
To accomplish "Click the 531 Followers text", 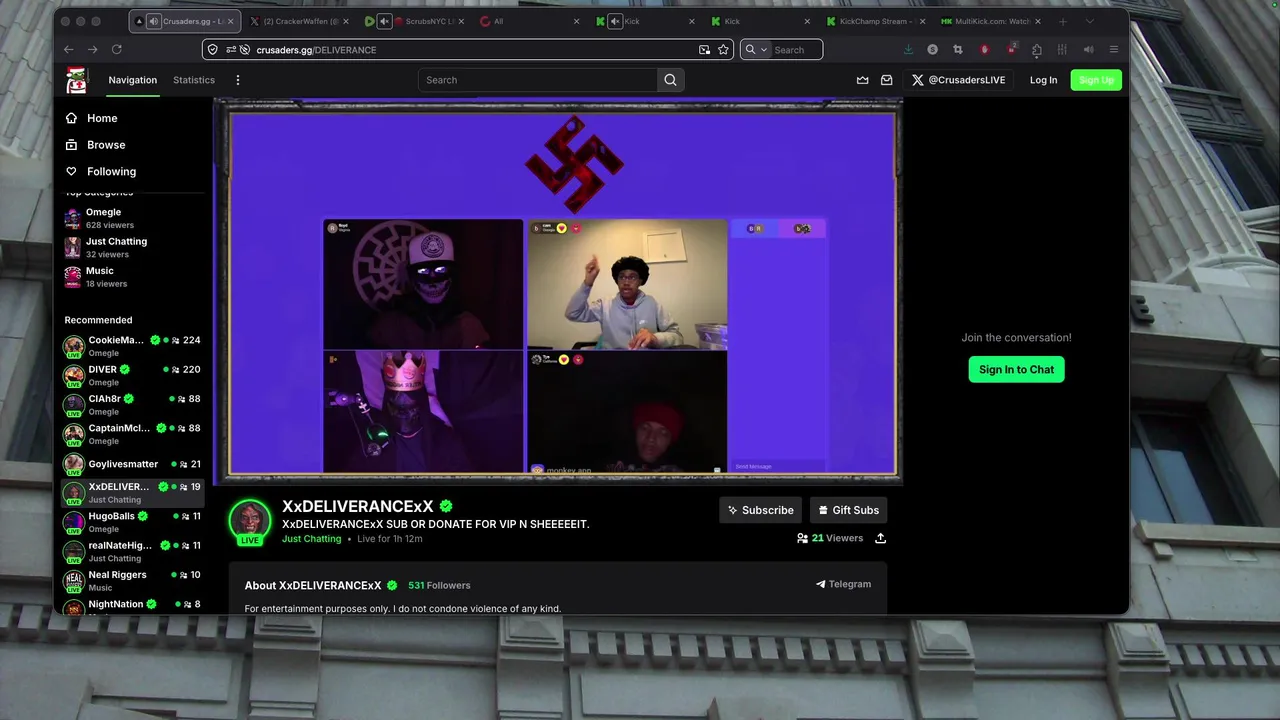I will coord(439,585).
